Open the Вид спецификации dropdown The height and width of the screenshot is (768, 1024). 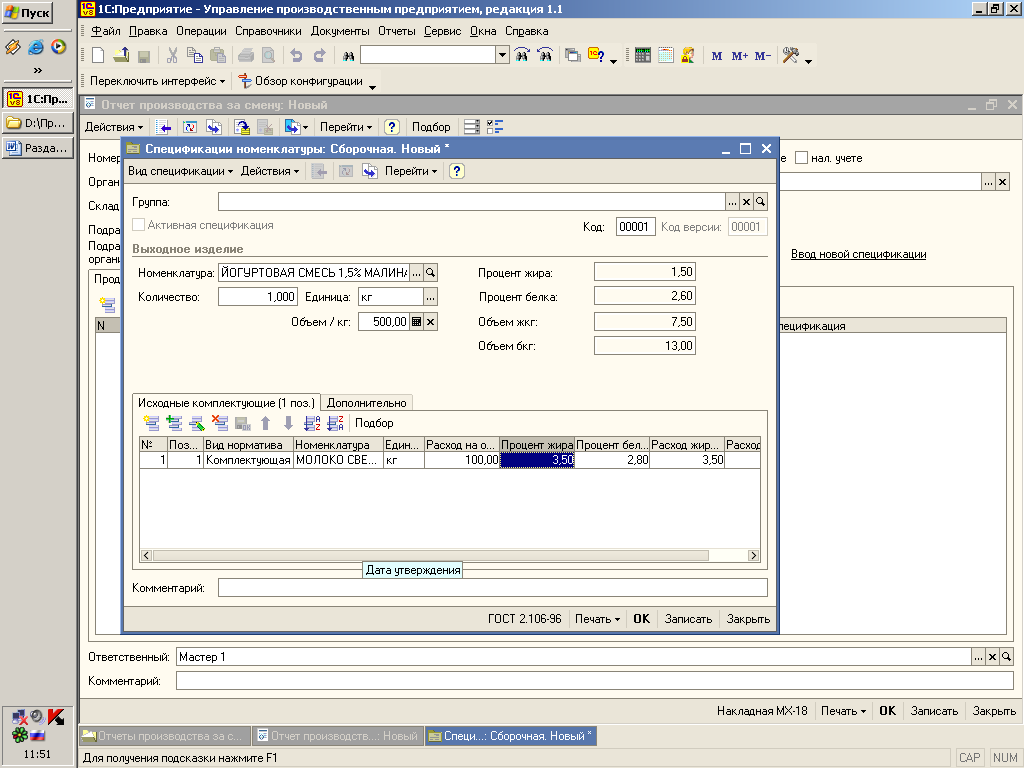[x=180, y=171]
